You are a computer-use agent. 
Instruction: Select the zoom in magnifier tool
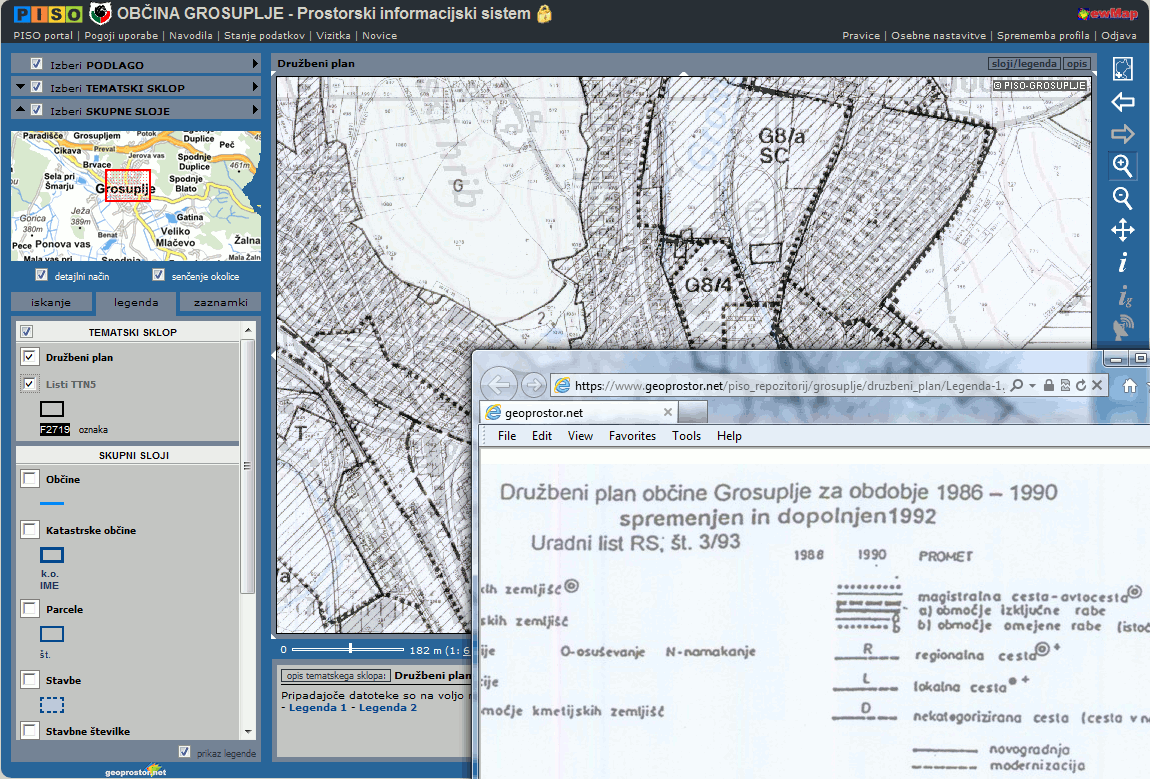[x=1122, y=165]
